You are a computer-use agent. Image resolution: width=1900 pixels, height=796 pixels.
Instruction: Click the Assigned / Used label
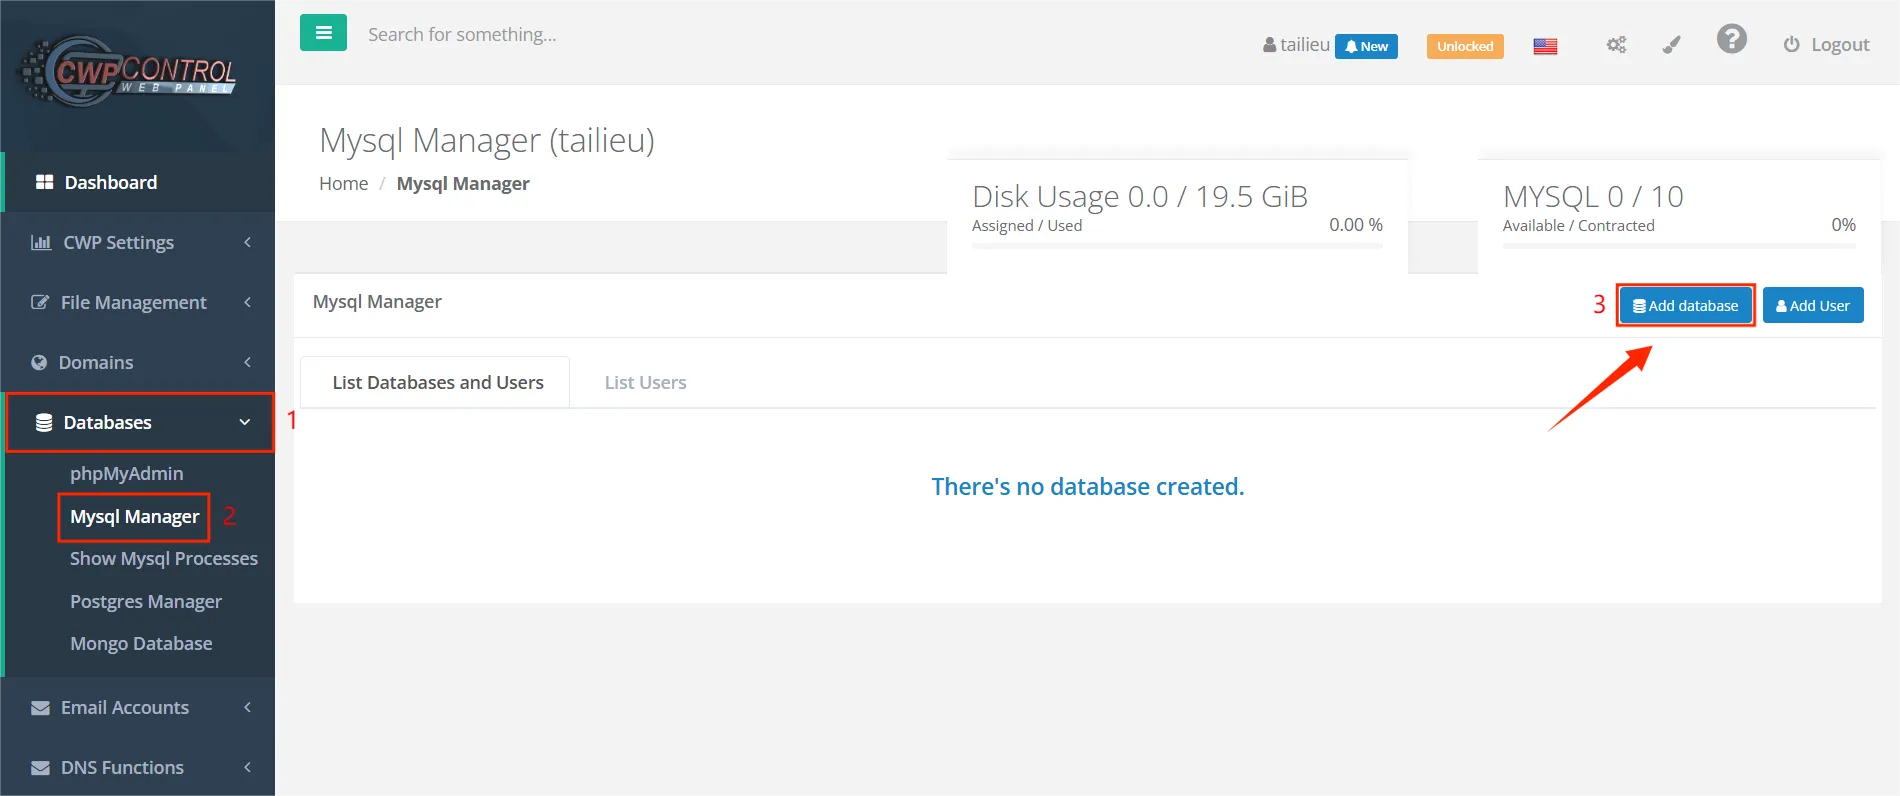[x=1027, y=225]
